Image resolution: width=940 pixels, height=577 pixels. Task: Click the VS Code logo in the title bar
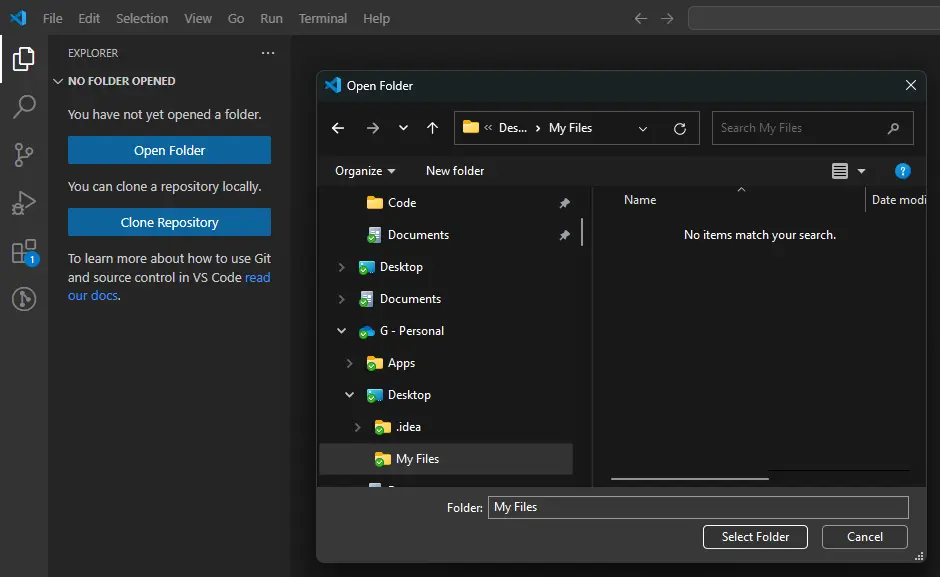[x=18, y=18]
